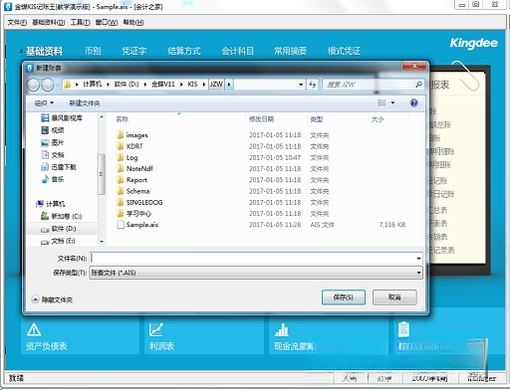Change the view layout icon
Screen dimensions: 510x390
[382, 103]
